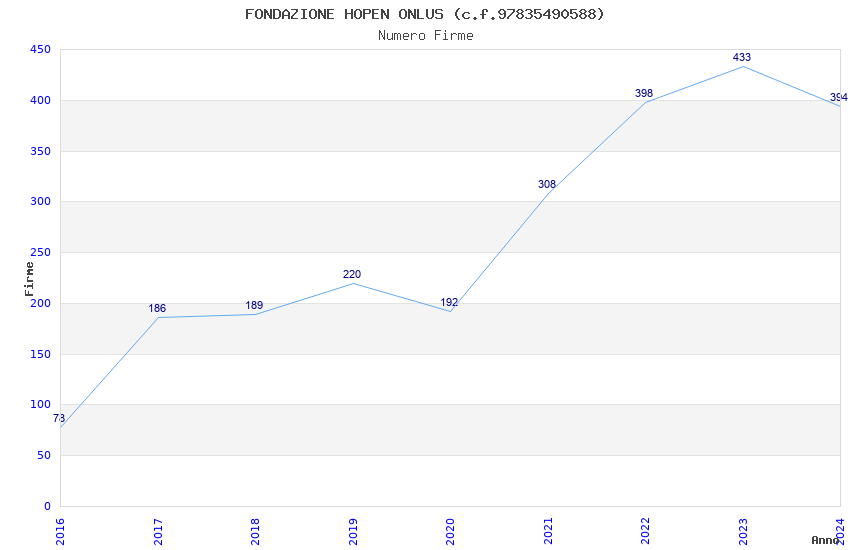Click the data label 308
Image resolution: width=850 pixels, height=550 pixels.
click(x=547, y=184)
